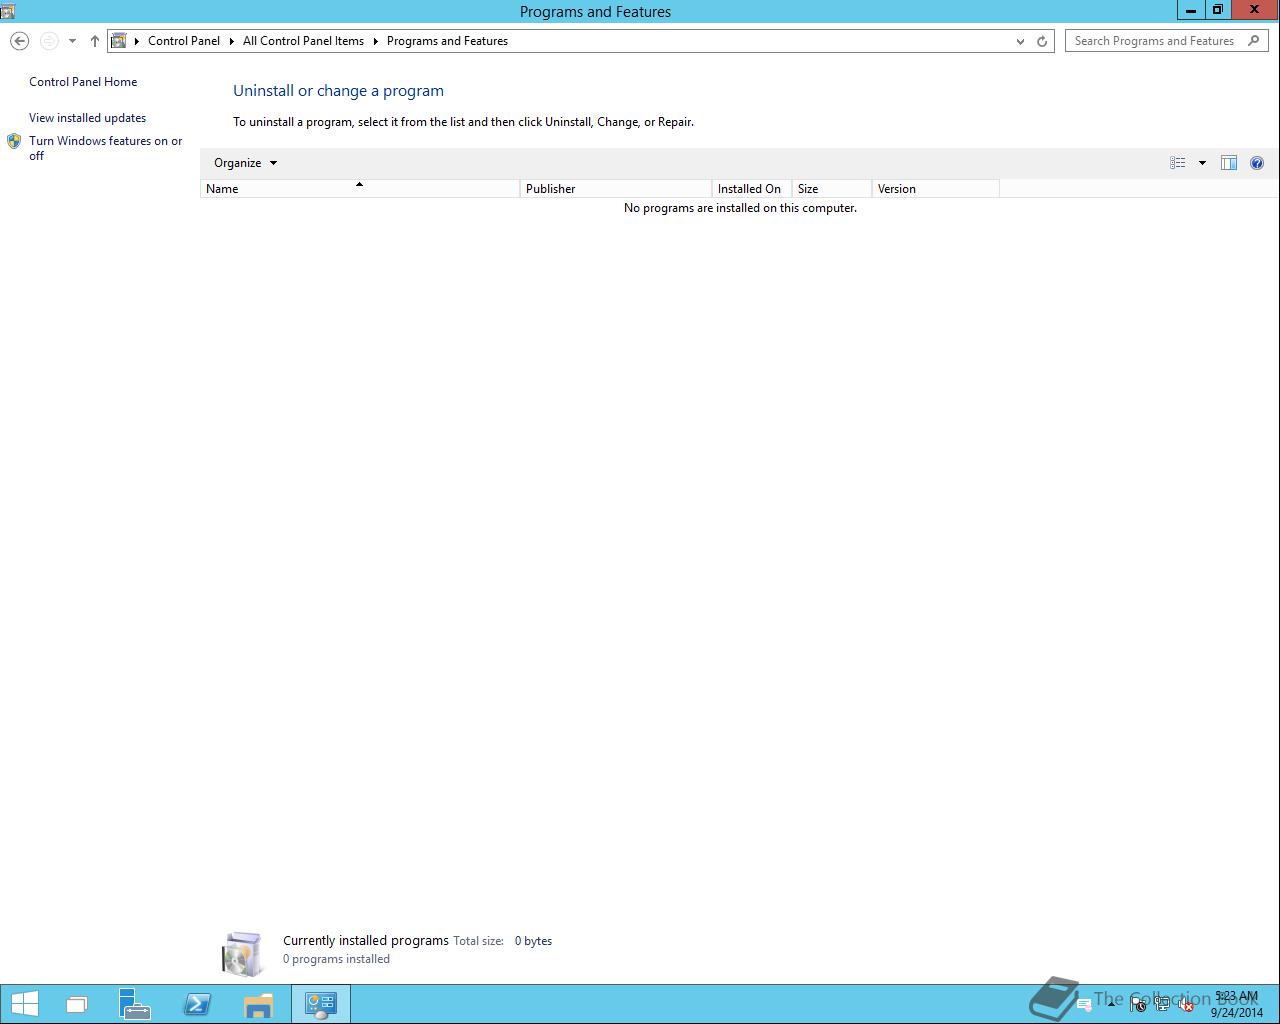This screenshot has width=1280, height=1024.
Task: Open the Organize menu
Action: pos(245,163)
